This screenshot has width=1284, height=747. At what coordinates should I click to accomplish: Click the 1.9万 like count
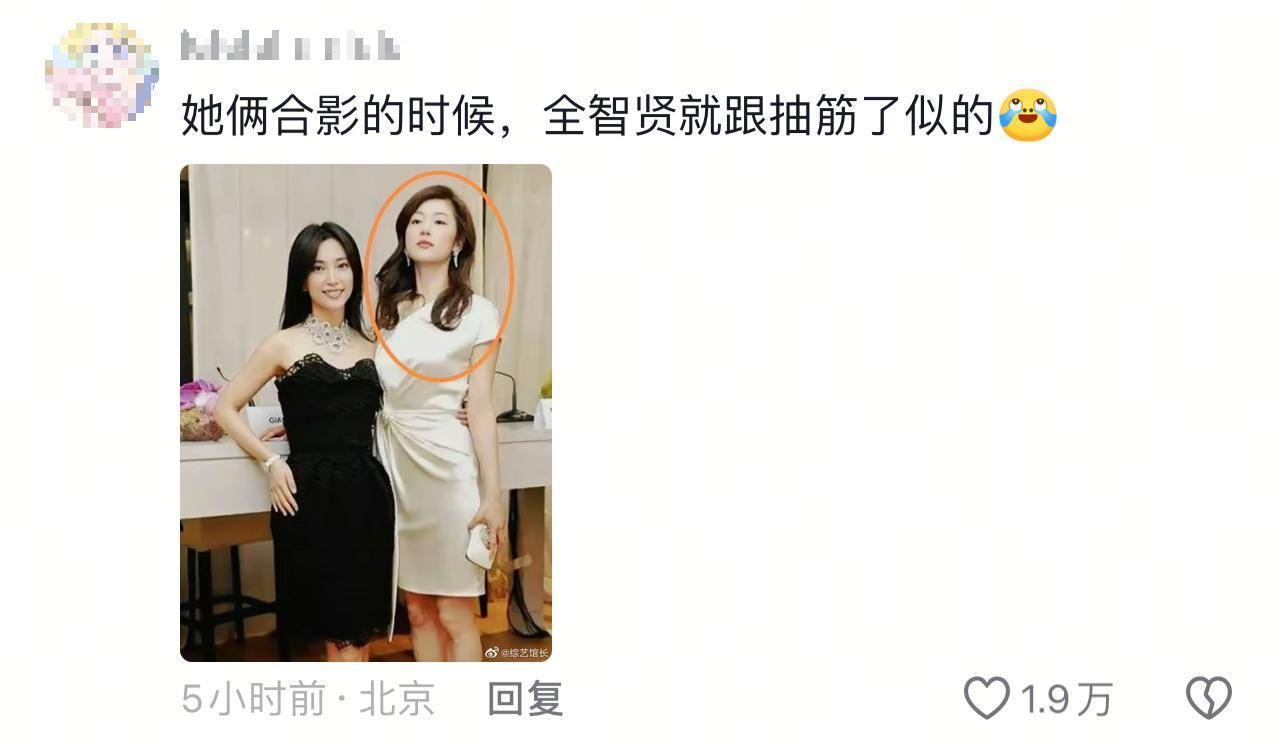(1066, 699)
